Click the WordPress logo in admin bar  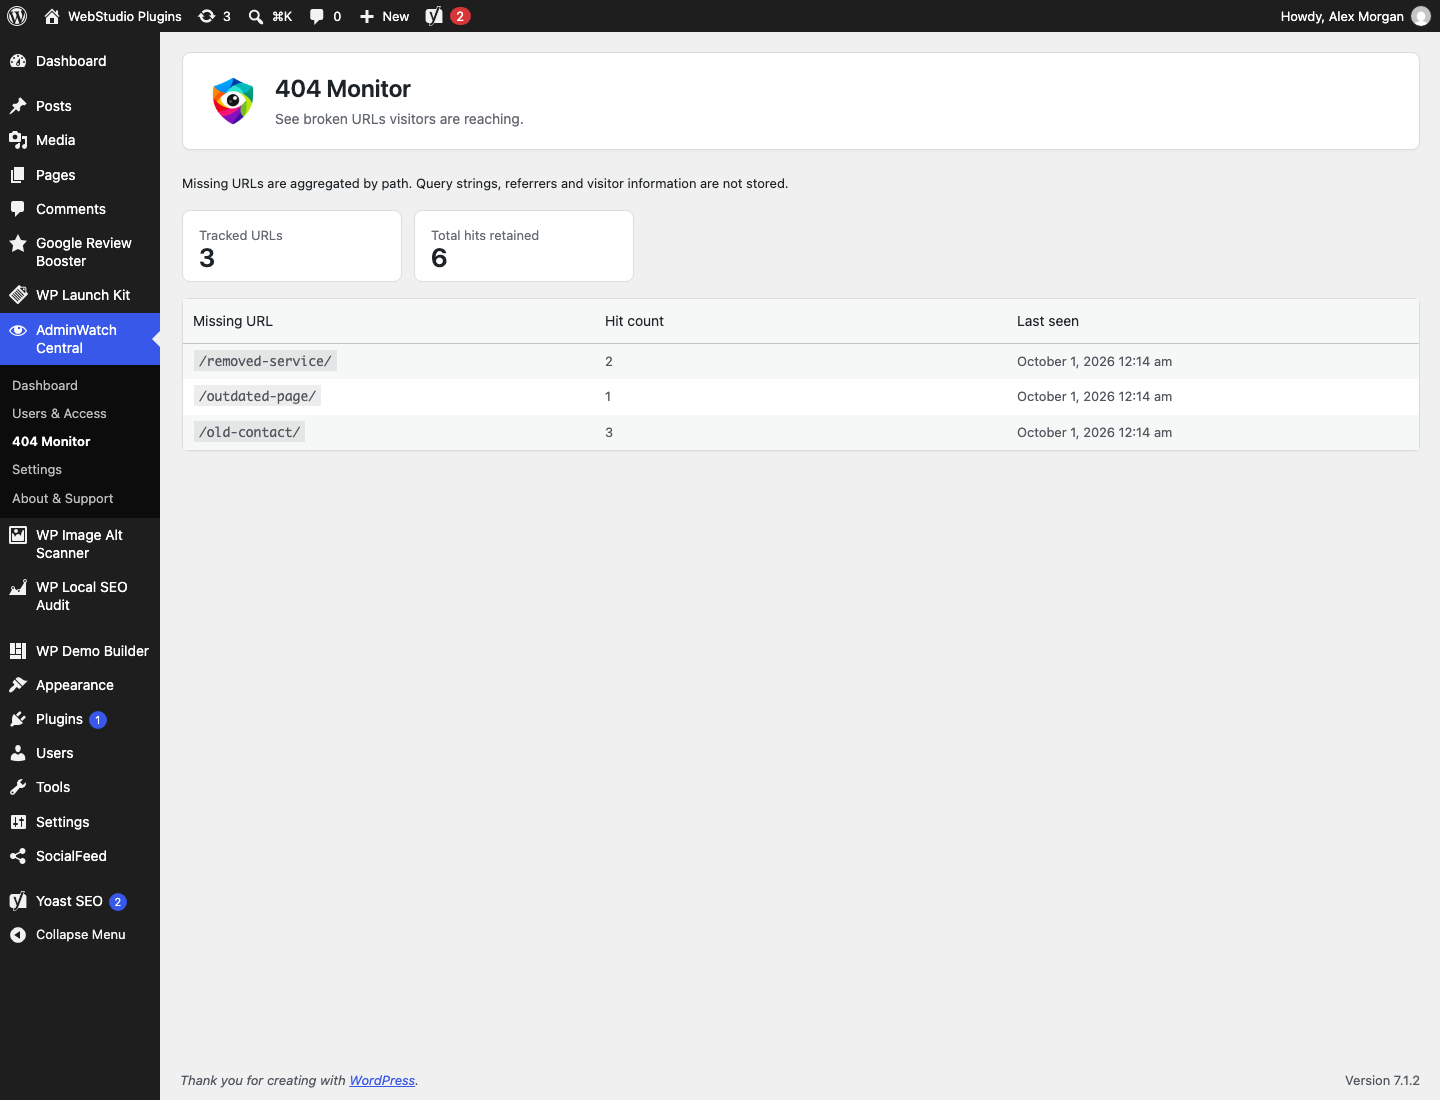pos(17,16)
